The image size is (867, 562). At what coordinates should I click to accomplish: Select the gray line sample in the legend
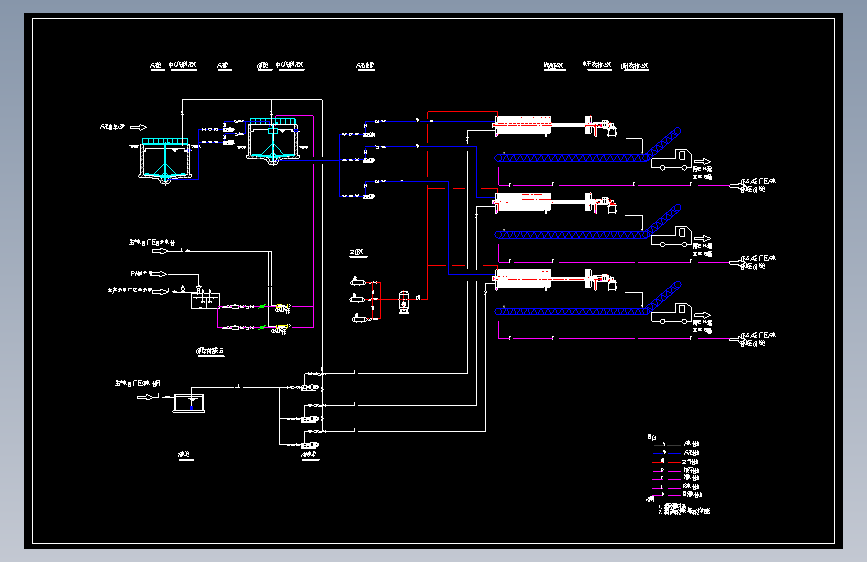(667, 445)
